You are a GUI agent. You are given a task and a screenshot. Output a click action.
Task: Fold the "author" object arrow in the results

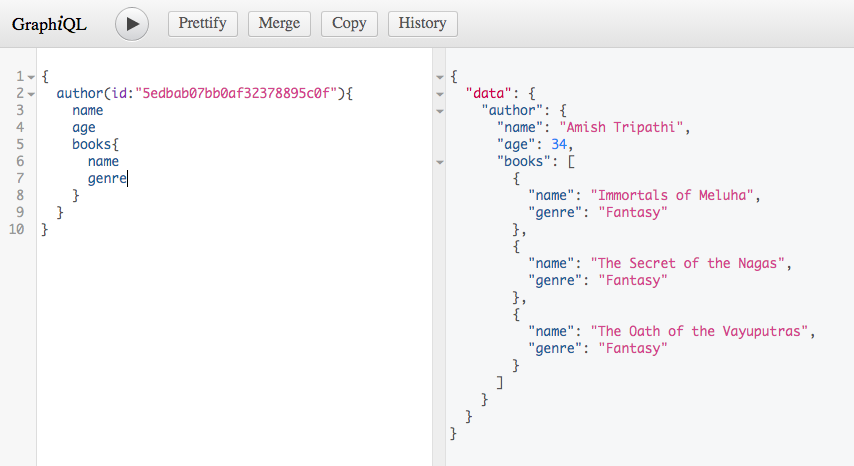pos(440,111)
